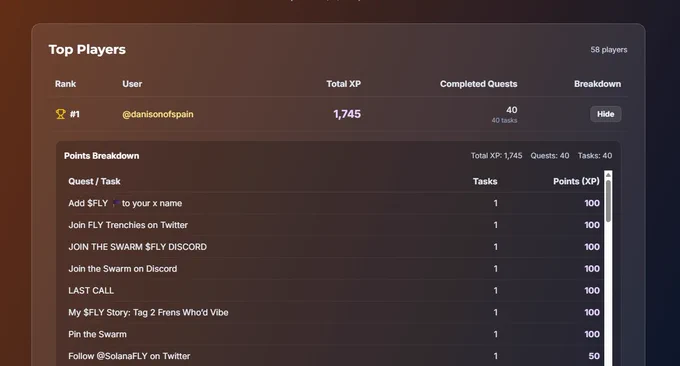Click the 'Tasks: 40' summary text

[595, 156]
